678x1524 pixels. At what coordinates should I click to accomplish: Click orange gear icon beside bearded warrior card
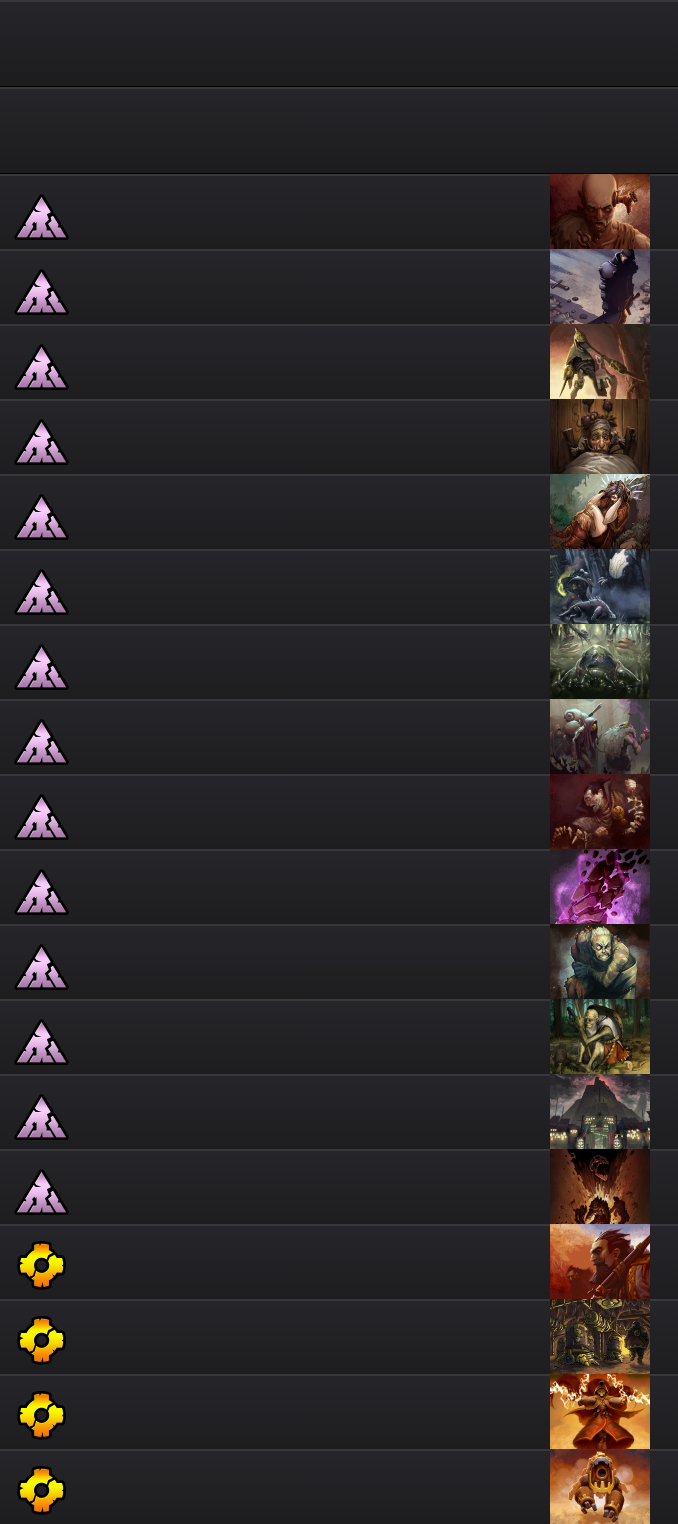pyautogui.click(x=41, y=1266)
